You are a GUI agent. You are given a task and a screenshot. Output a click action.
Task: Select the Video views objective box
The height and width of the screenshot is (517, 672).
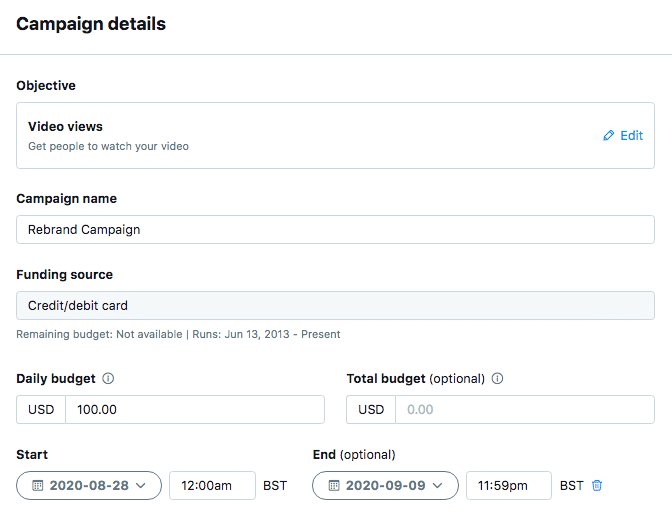[335, 135]
